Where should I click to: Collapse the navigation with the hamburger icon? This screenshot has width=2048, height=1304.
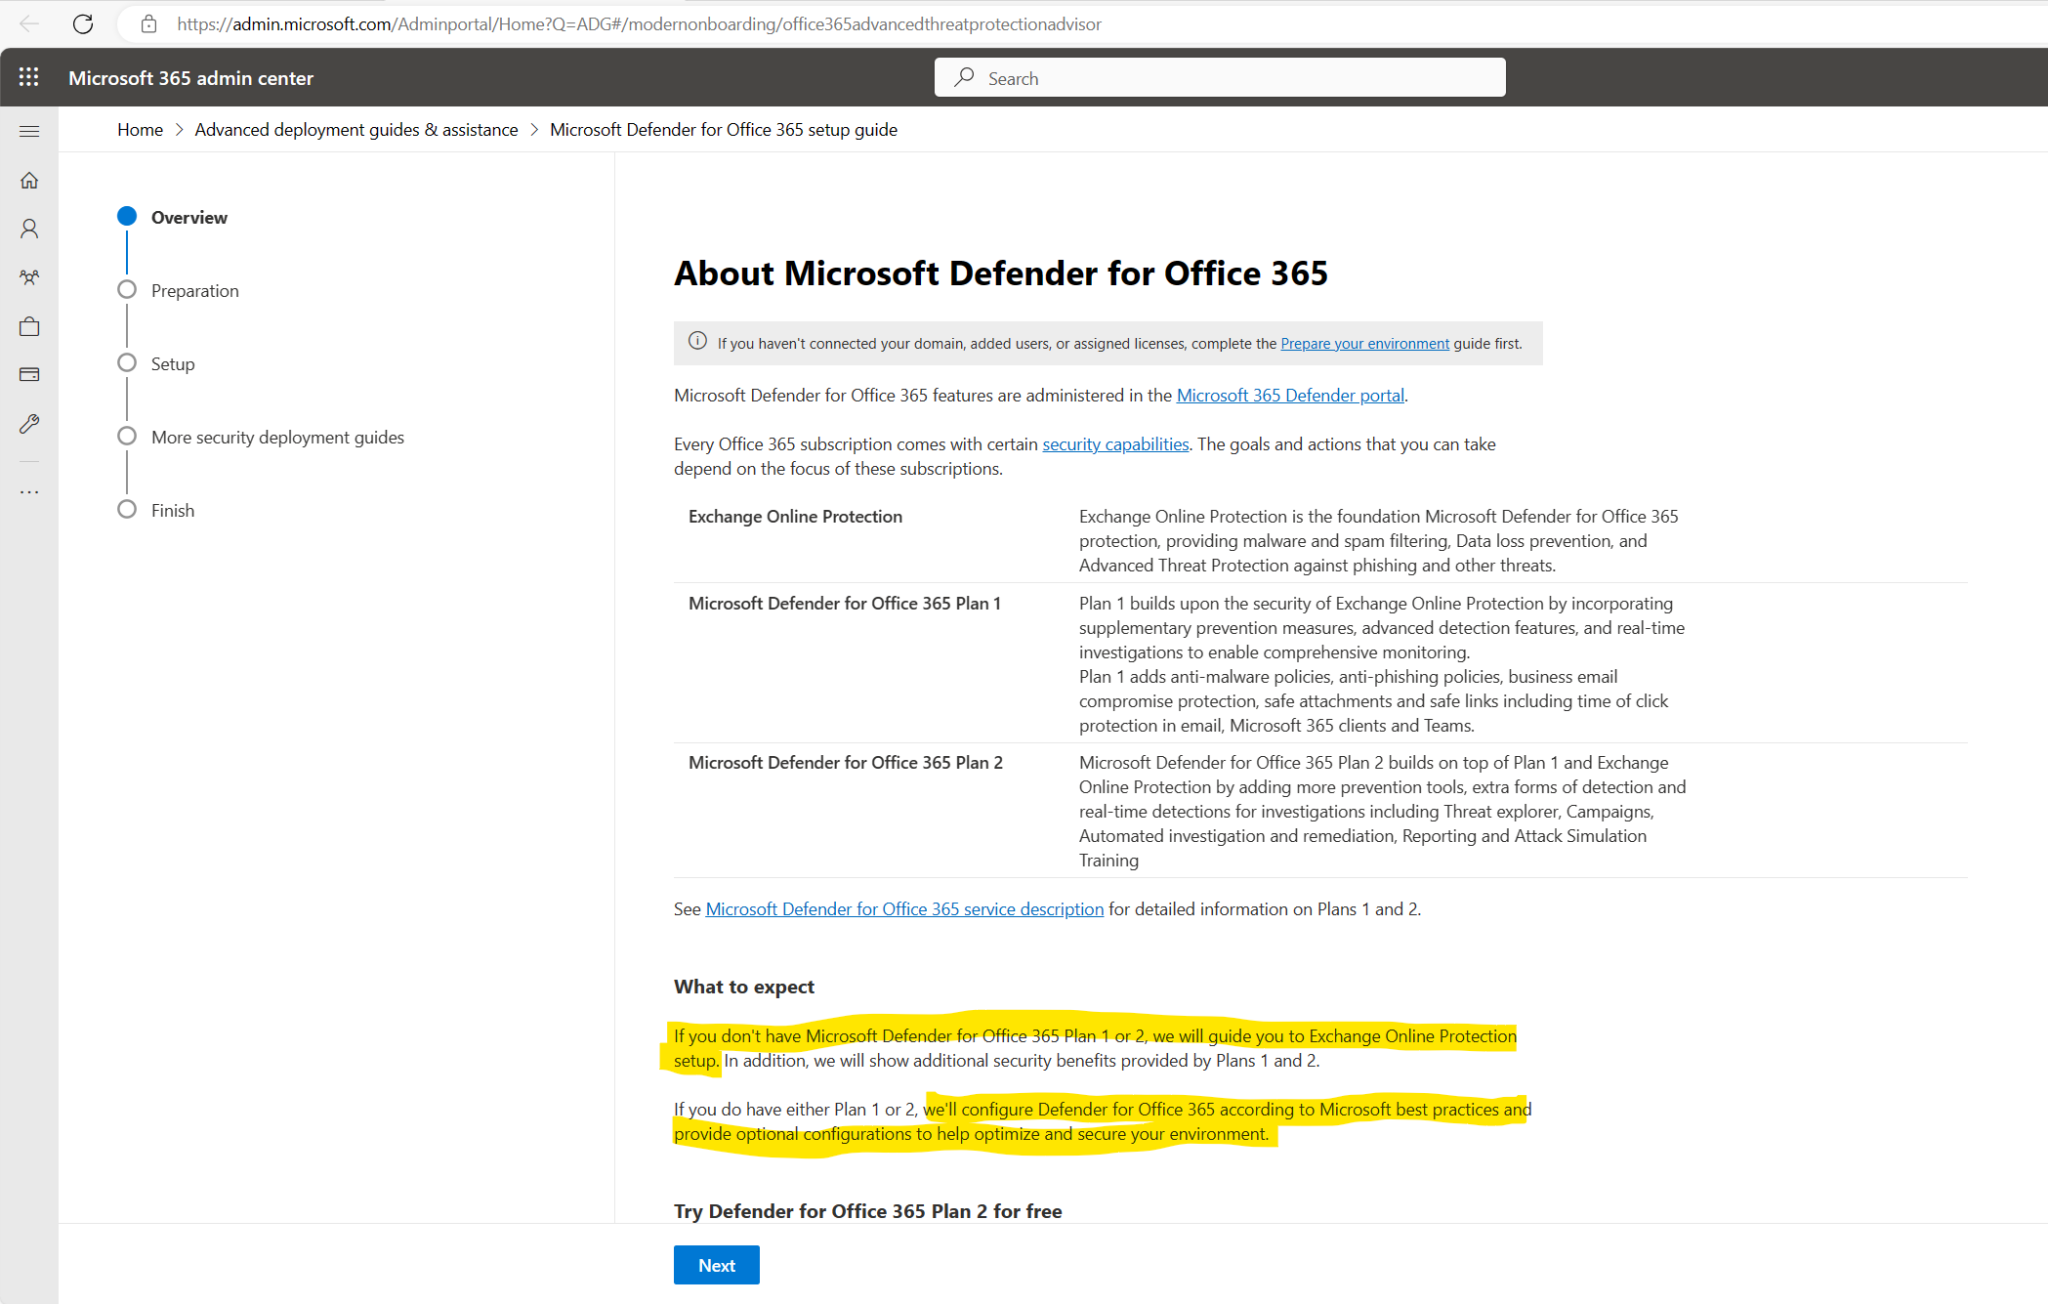coord(29,130)
